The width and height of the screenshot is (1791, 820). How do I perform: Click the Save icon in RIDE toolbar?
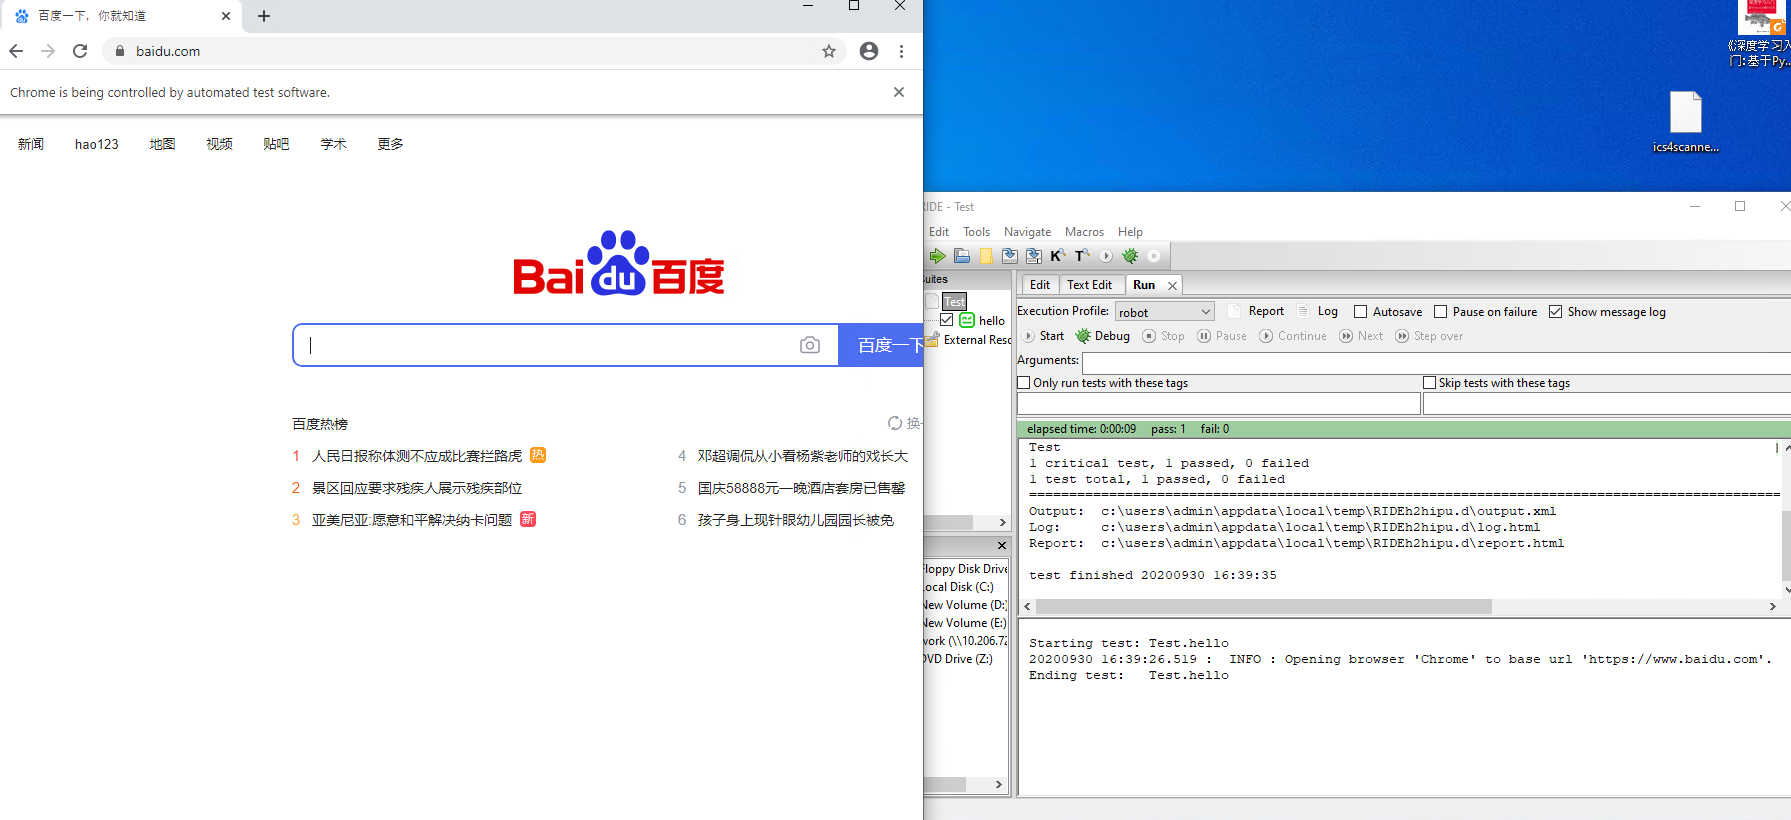pos(1010,256)
